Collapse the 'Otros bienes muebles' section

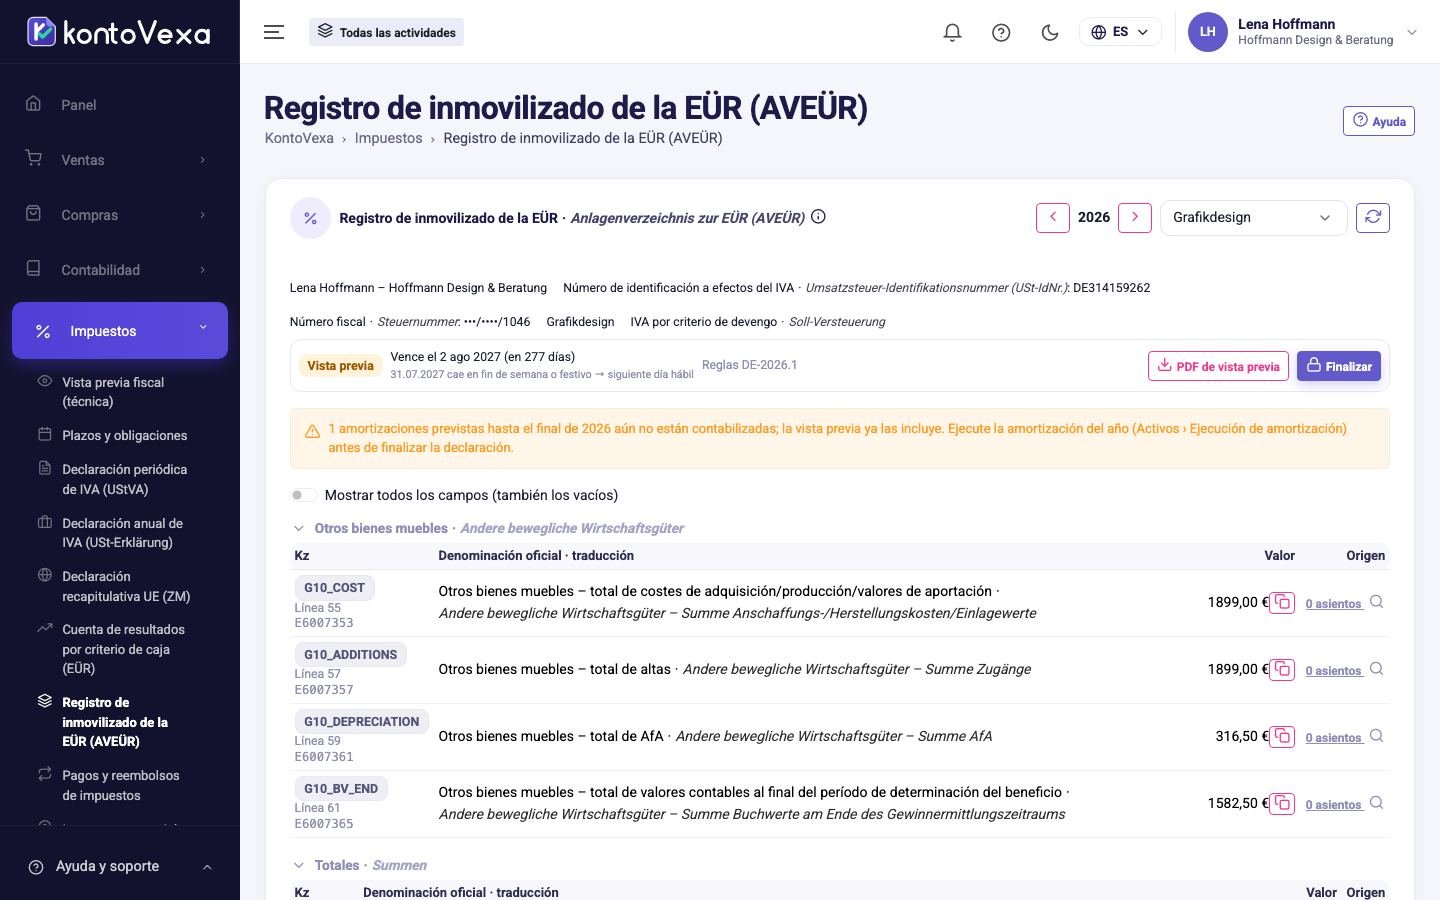click(298, 528)
